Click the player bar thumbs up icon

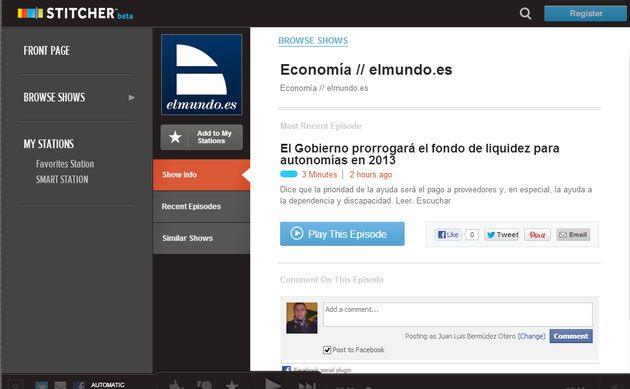point(176,385)
